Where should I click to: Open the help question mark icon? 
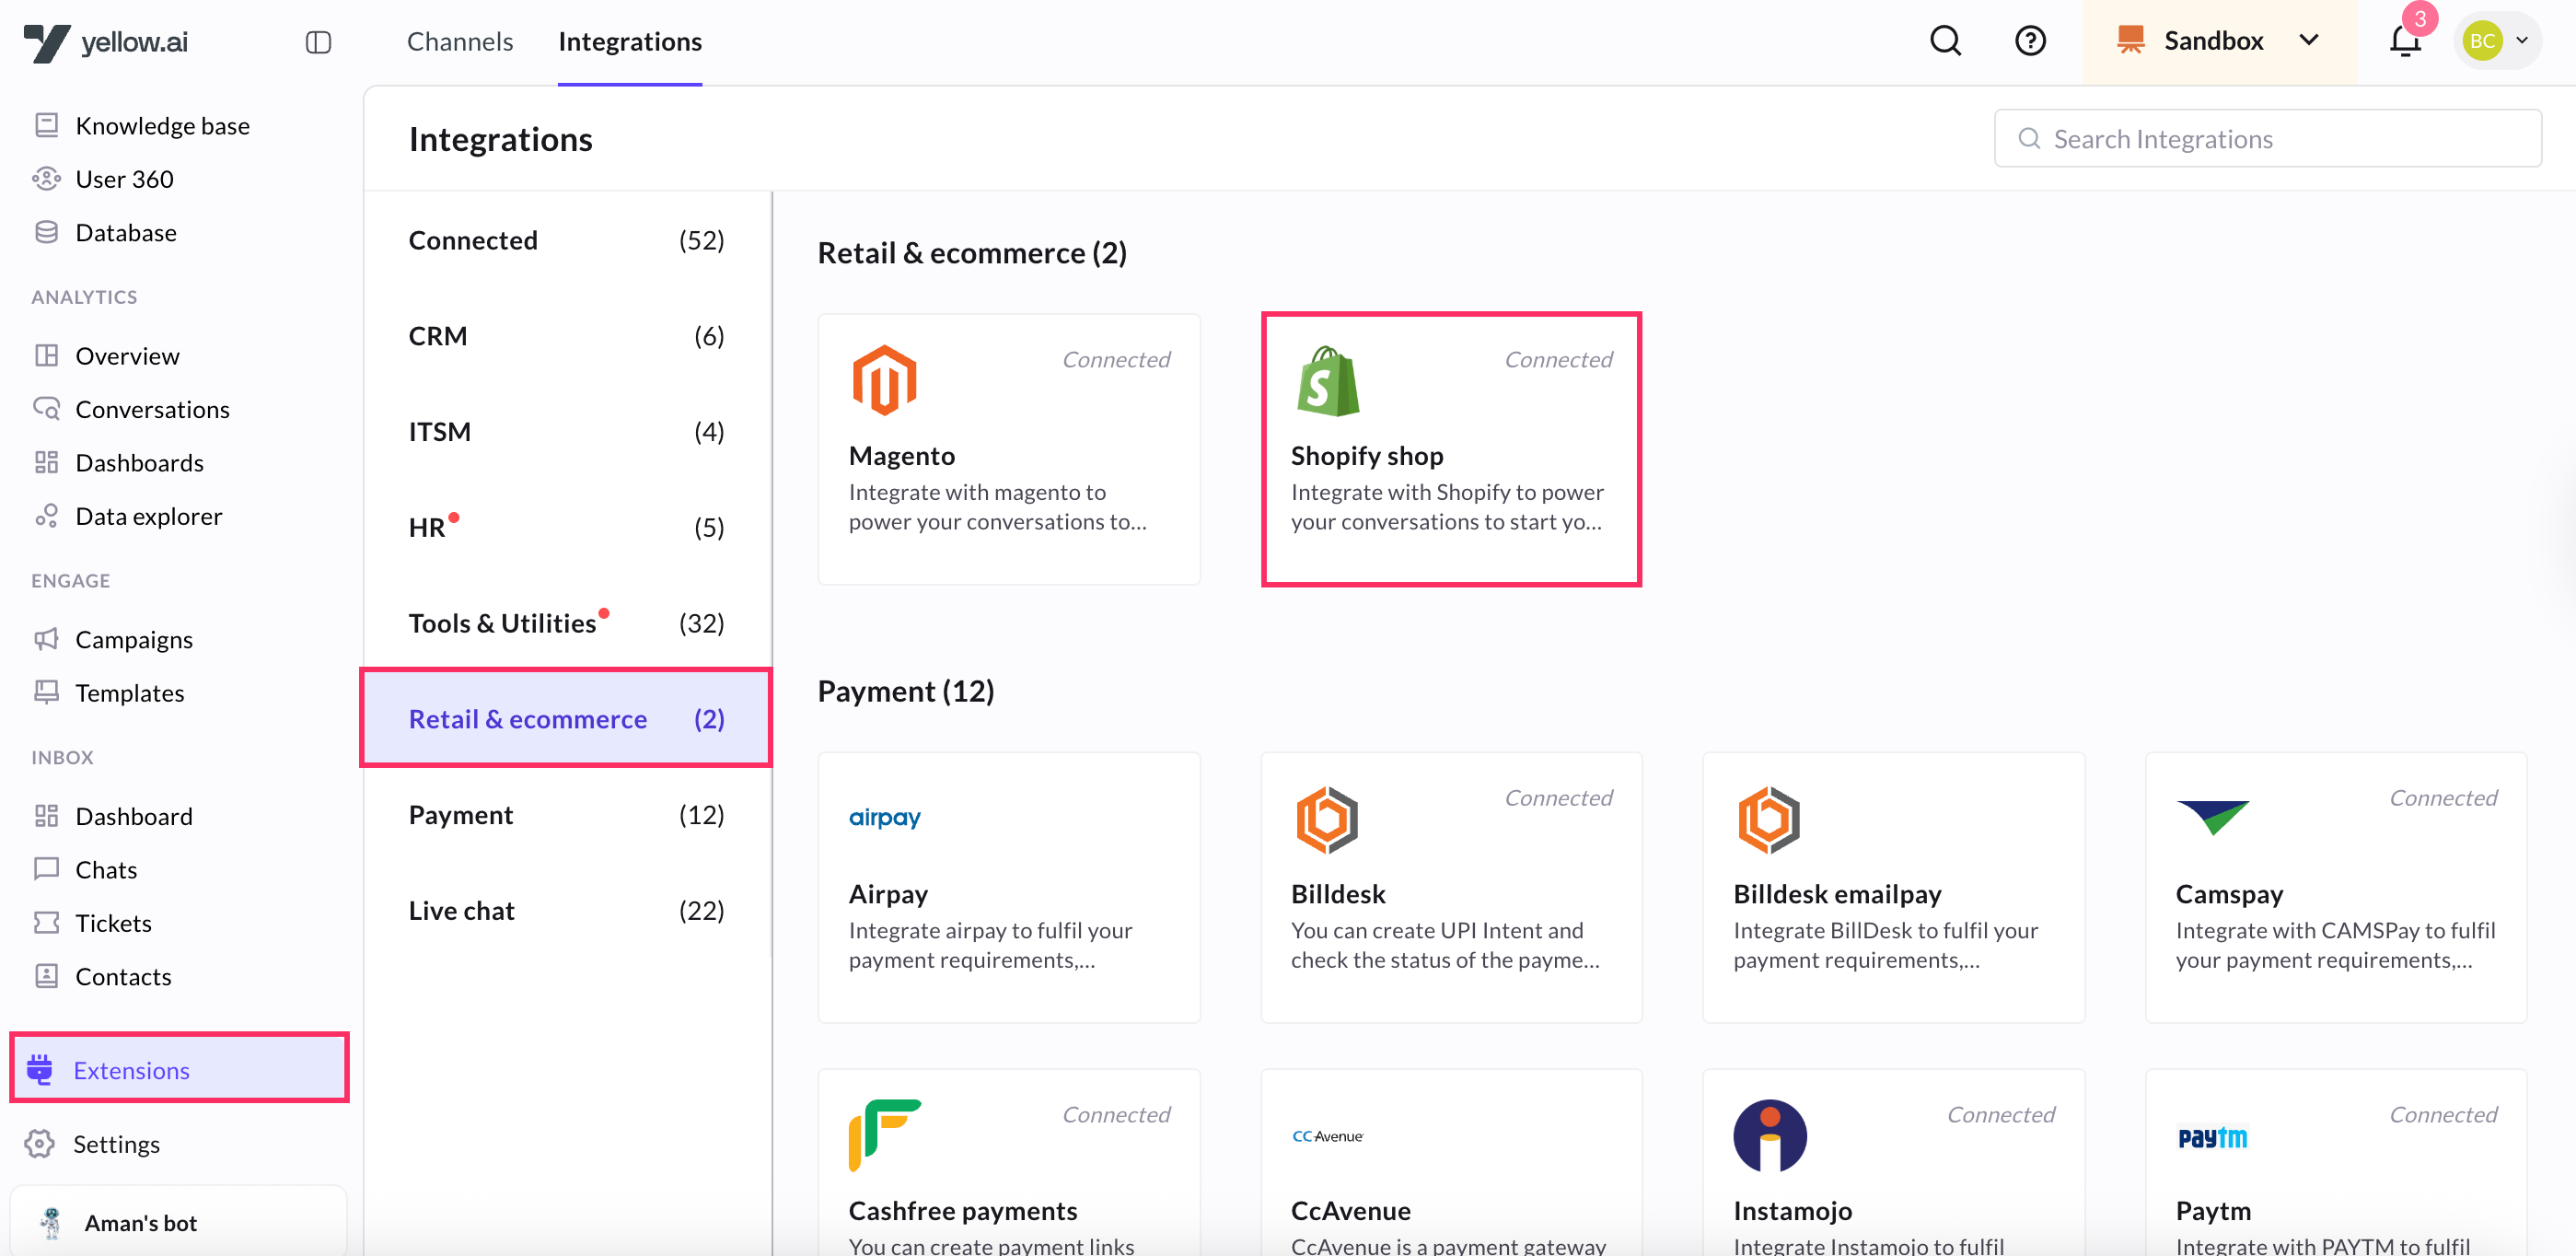point(2029,41)
